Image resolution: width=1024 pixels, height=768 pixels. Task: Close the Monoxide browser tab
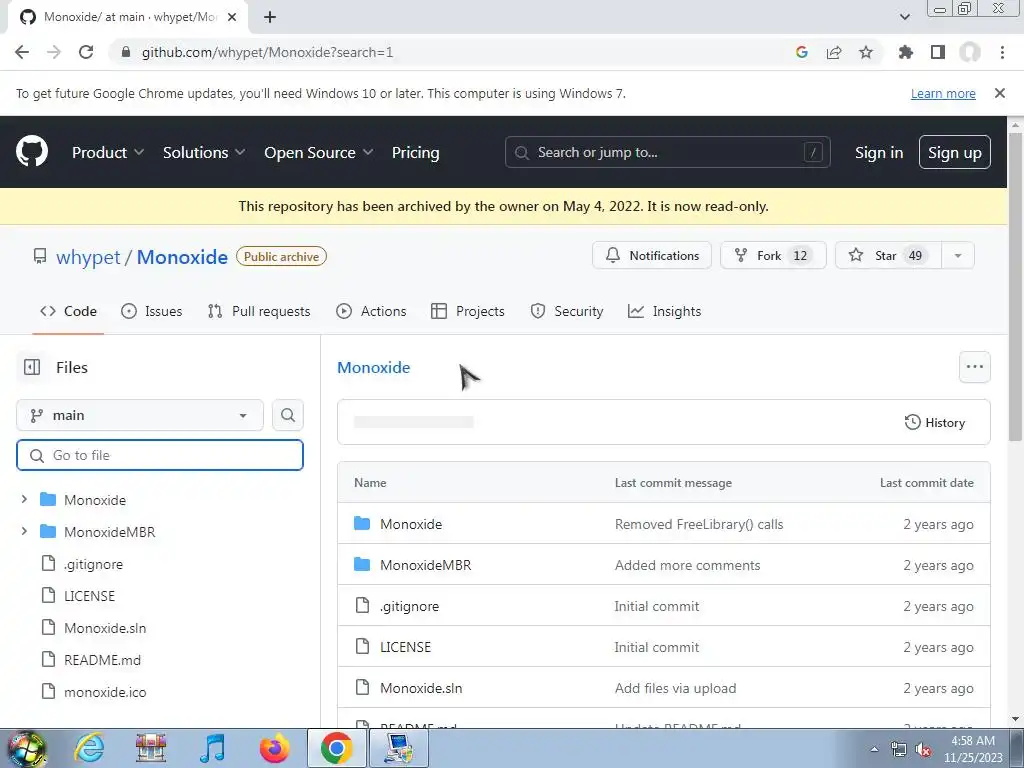[232, 17]
